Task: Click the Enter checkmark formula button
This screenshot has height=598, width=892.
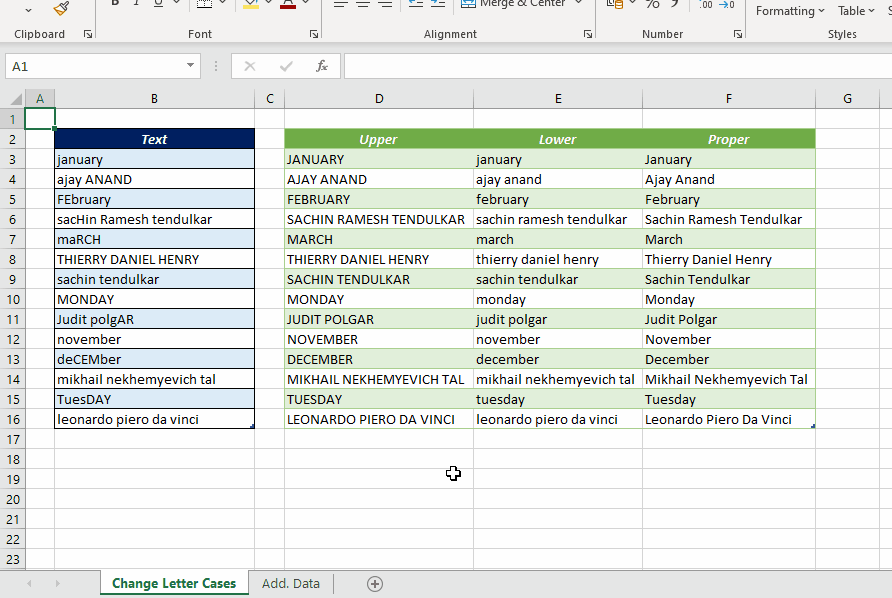Action: click(286, 66)
